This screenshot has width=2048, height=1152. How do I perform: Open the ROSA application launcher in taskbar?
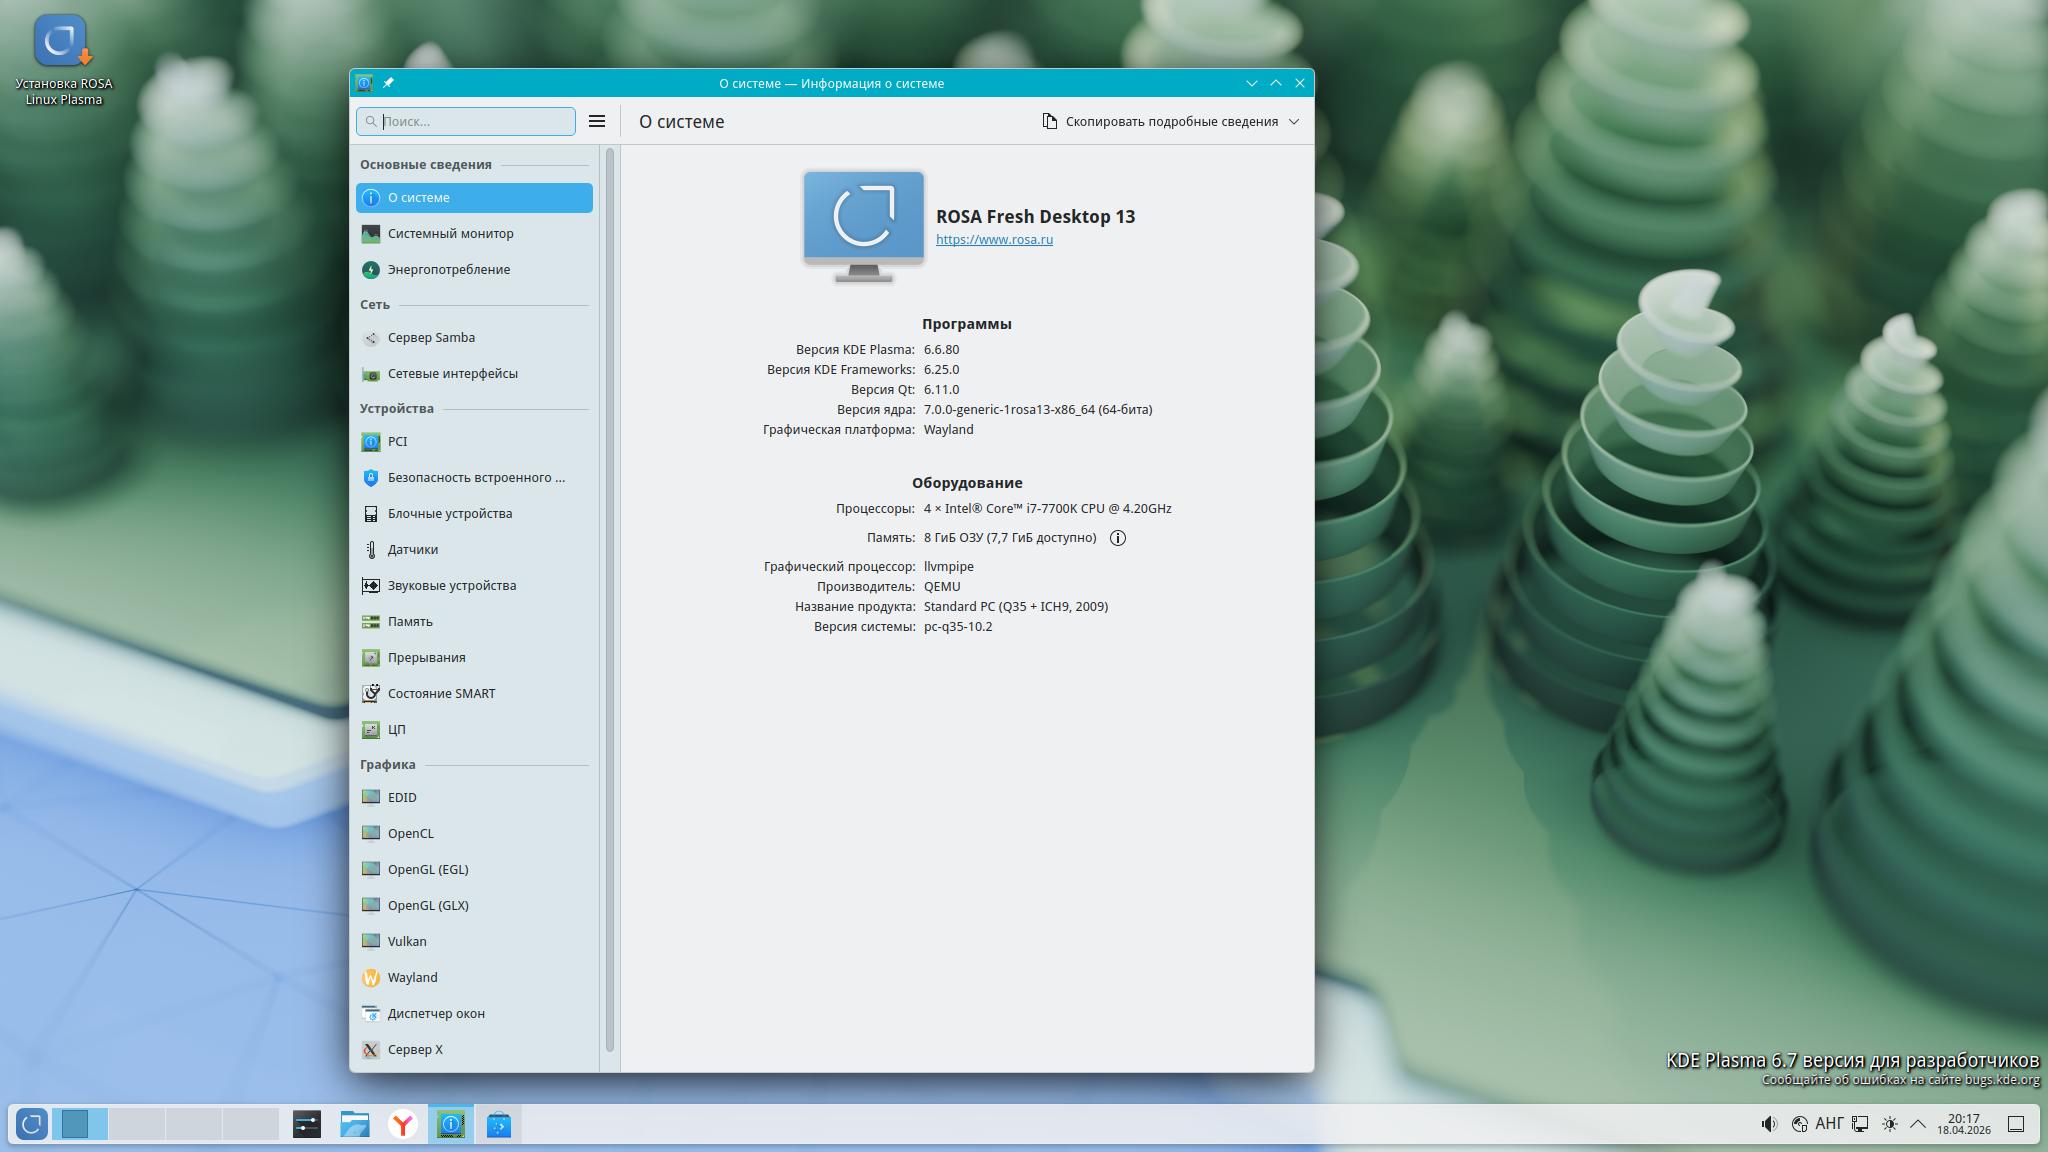pos(31,1124)
